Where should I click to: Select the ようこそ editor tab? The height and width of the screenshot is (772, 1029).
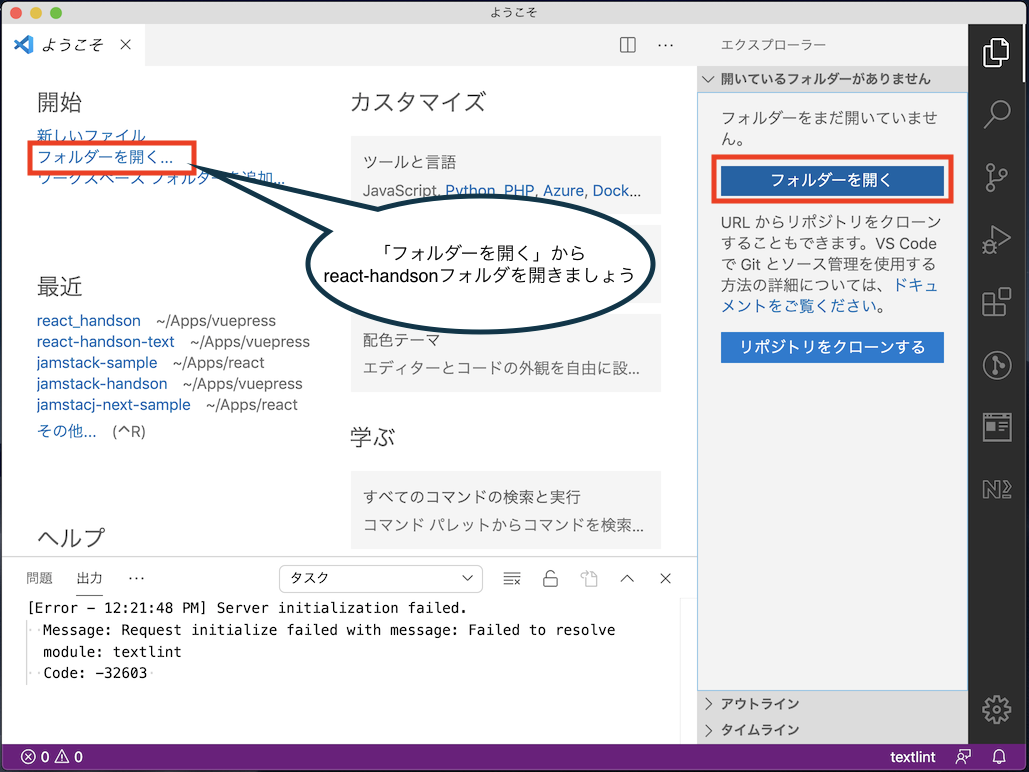[72, 45]
